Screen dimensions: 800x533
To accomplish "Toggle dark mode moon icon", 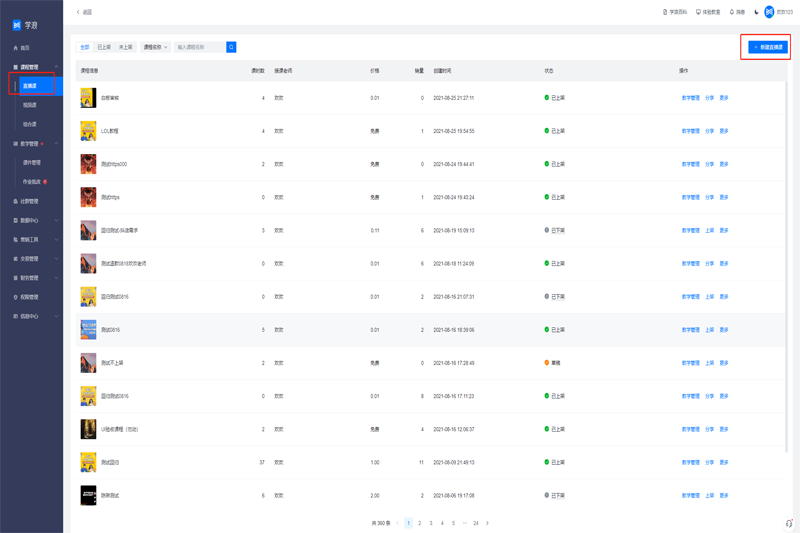I will [x=756, y=12].
